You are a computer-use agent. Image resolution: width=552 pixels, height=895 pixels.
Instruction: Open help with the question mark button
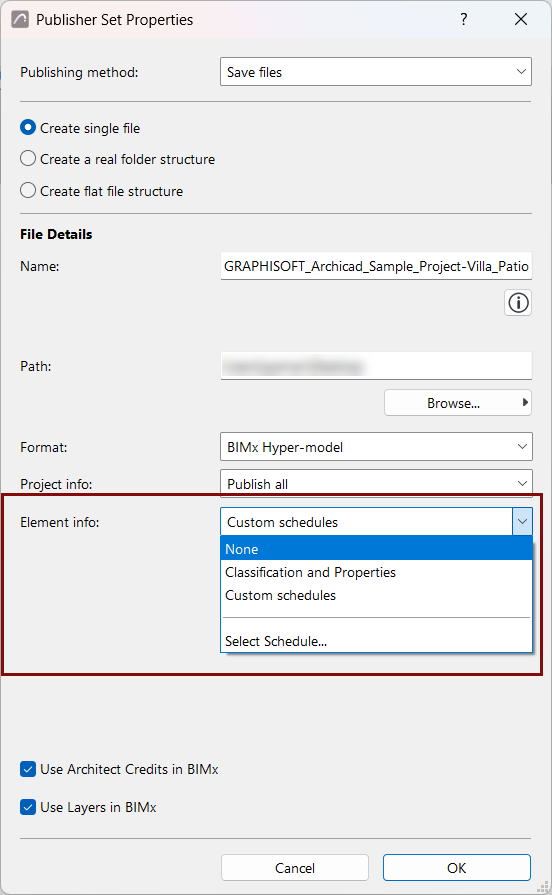[464, 19]
